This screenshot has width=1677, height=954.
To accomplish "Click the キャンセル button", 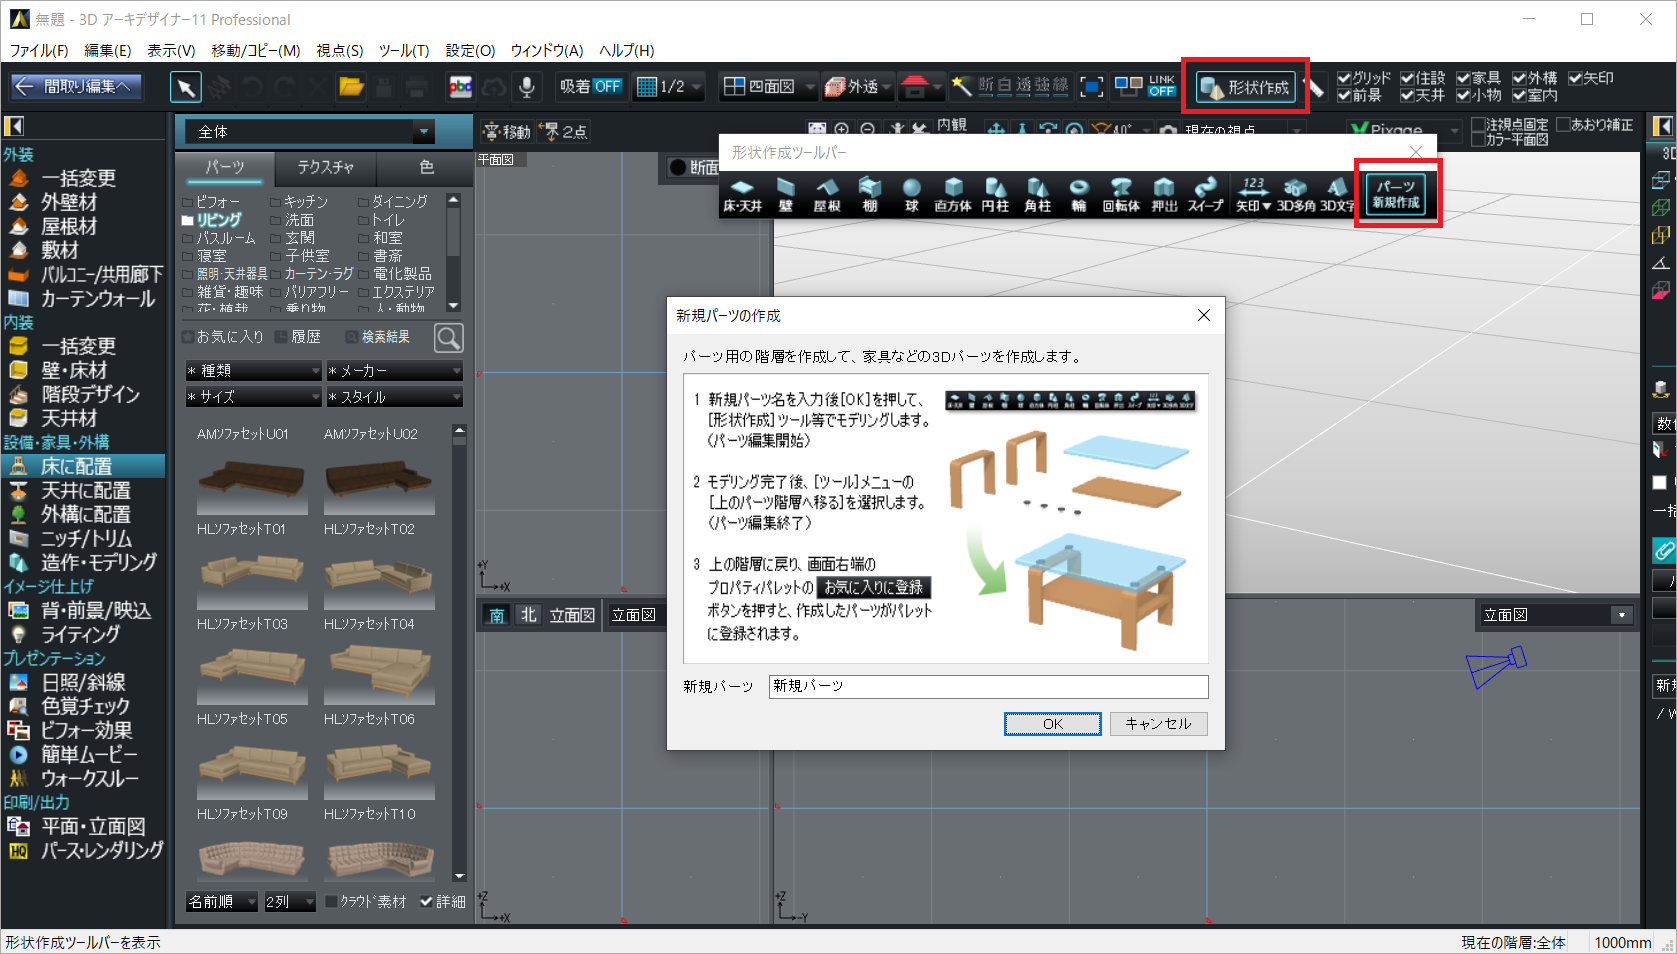I will (x=1158, y=724).
